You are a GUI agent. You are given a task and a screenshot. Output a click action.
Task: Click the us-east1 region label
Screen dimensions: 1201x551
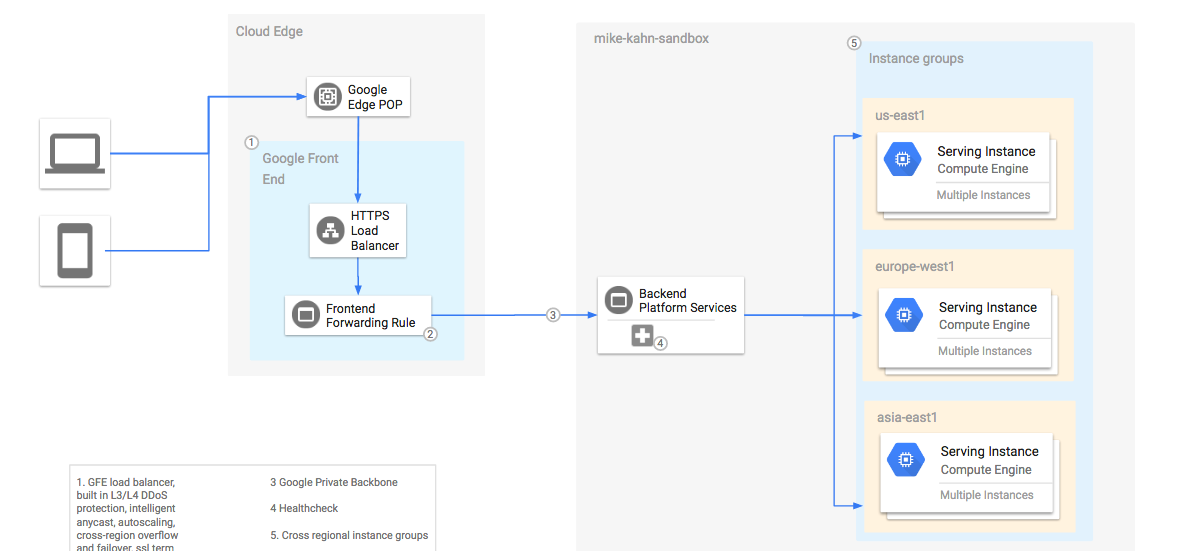click(900, 115)
